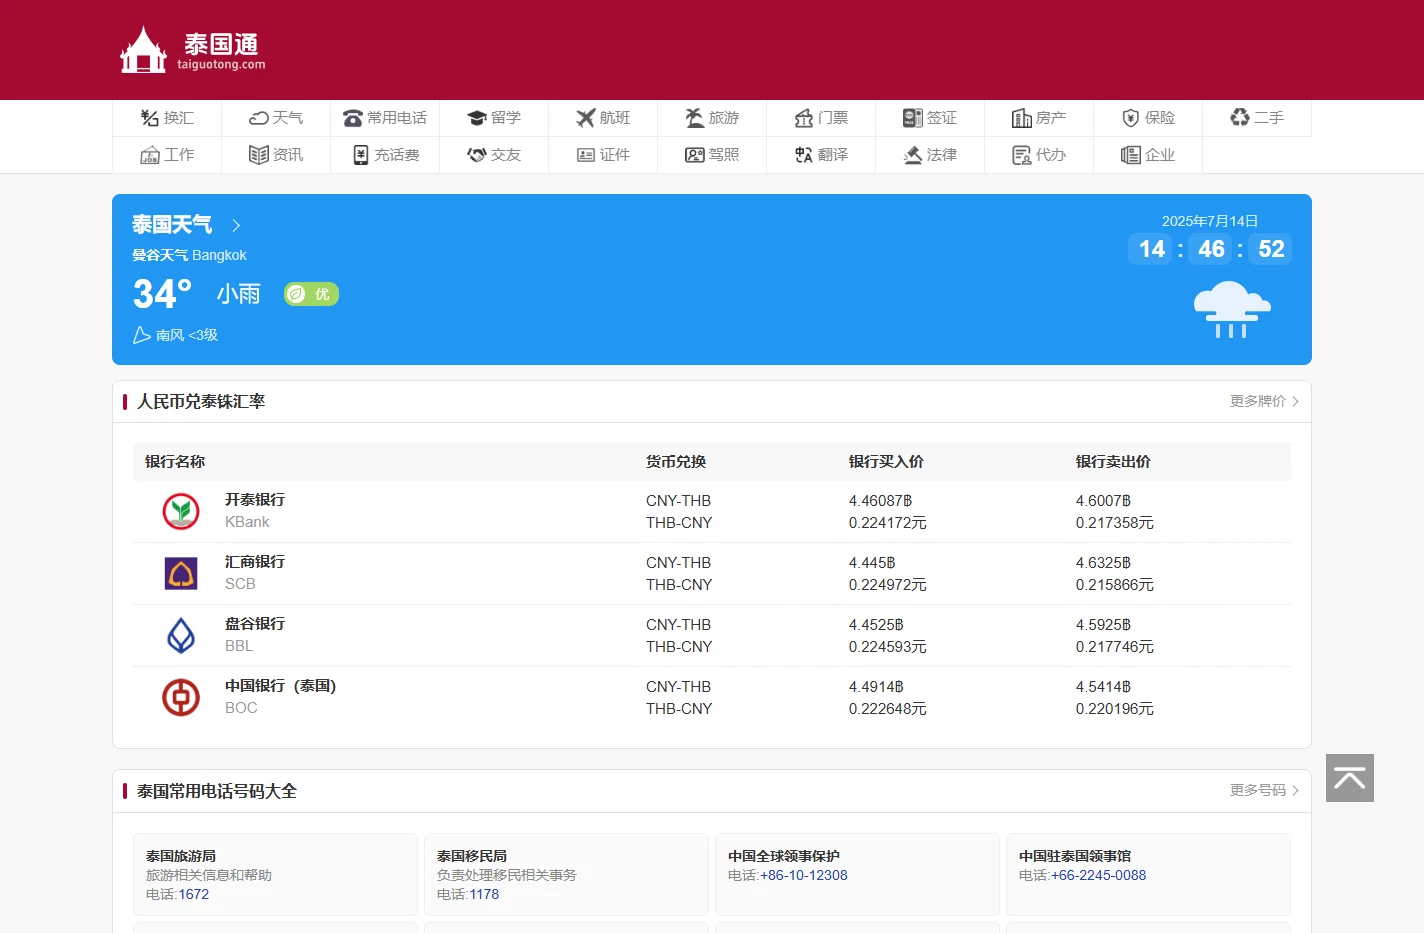Click the KBank logo icon
This screenshot has height=933, width=1424.
pos(181,511)
